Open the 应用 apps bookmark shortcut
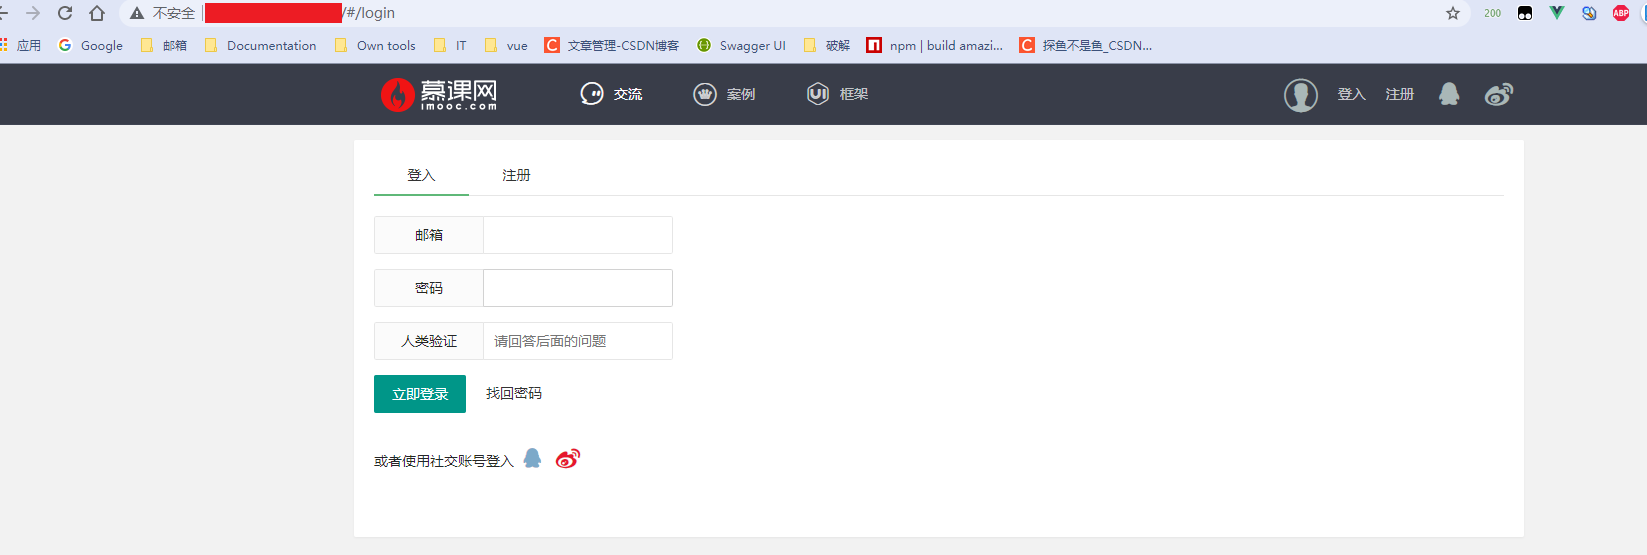The height and width of the screenshot is (555, 1647). (x=21, y=45)
